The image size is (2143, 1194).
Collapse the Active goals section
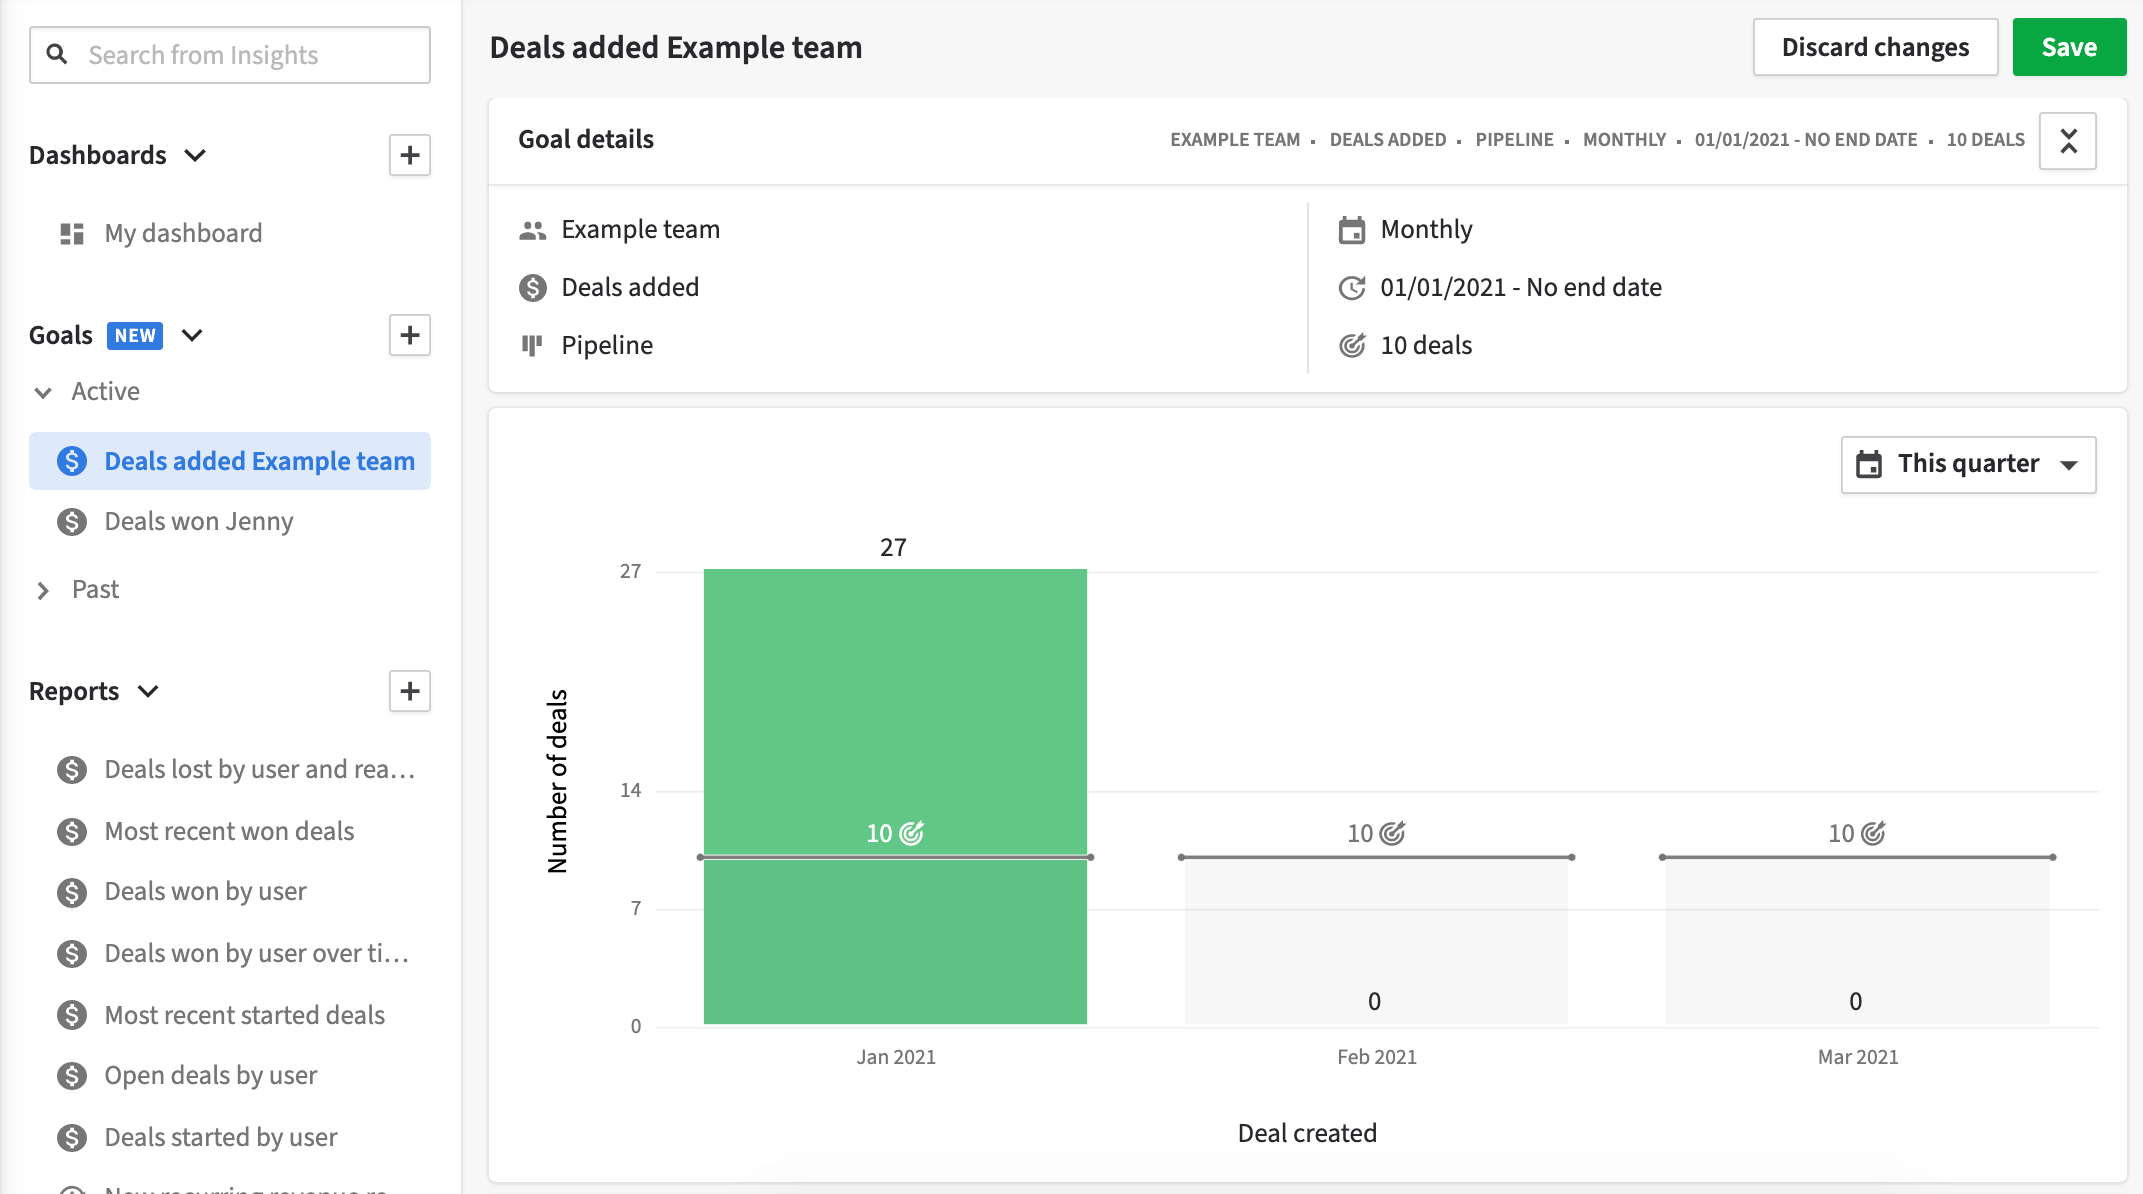point(43,392)
